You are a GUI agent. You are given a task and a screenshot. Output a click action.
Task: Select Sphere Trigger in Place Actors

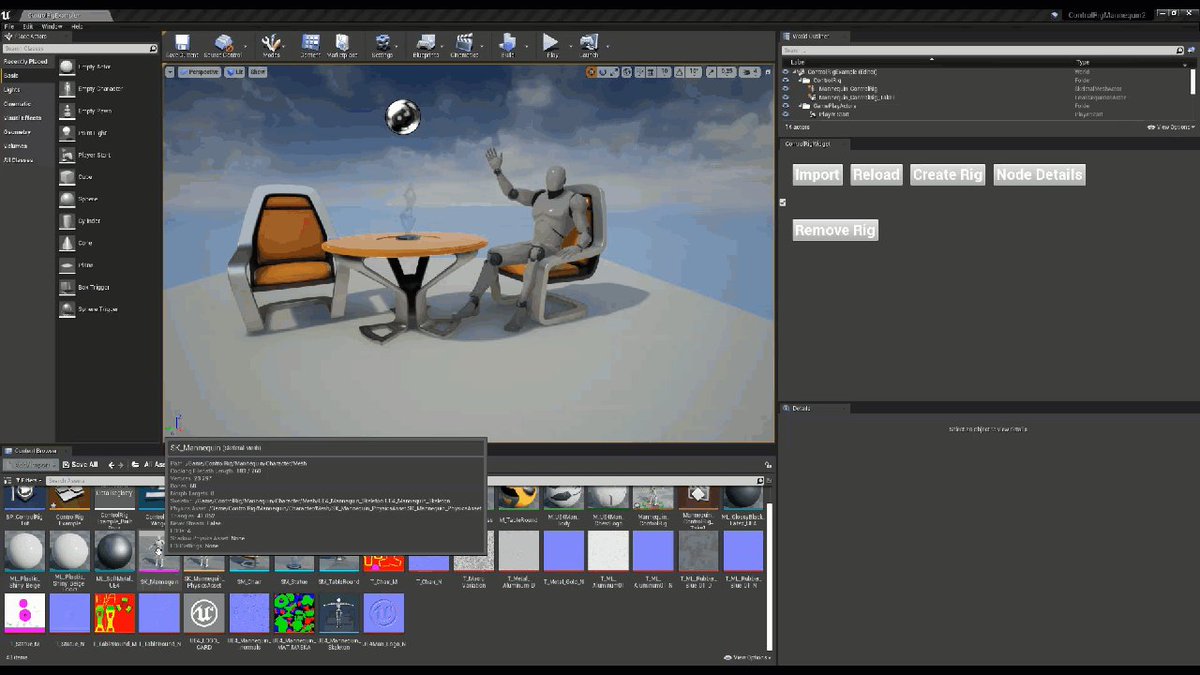[x=108, y=309]
